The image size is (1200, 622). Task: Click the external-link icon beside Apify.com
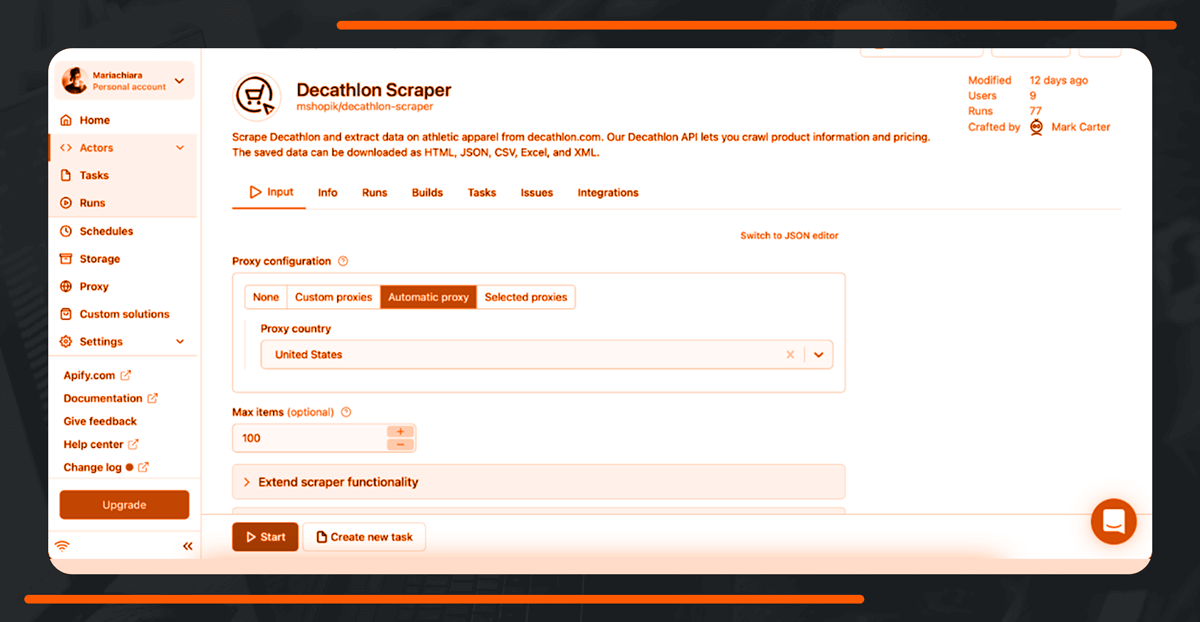coord(126,376)
